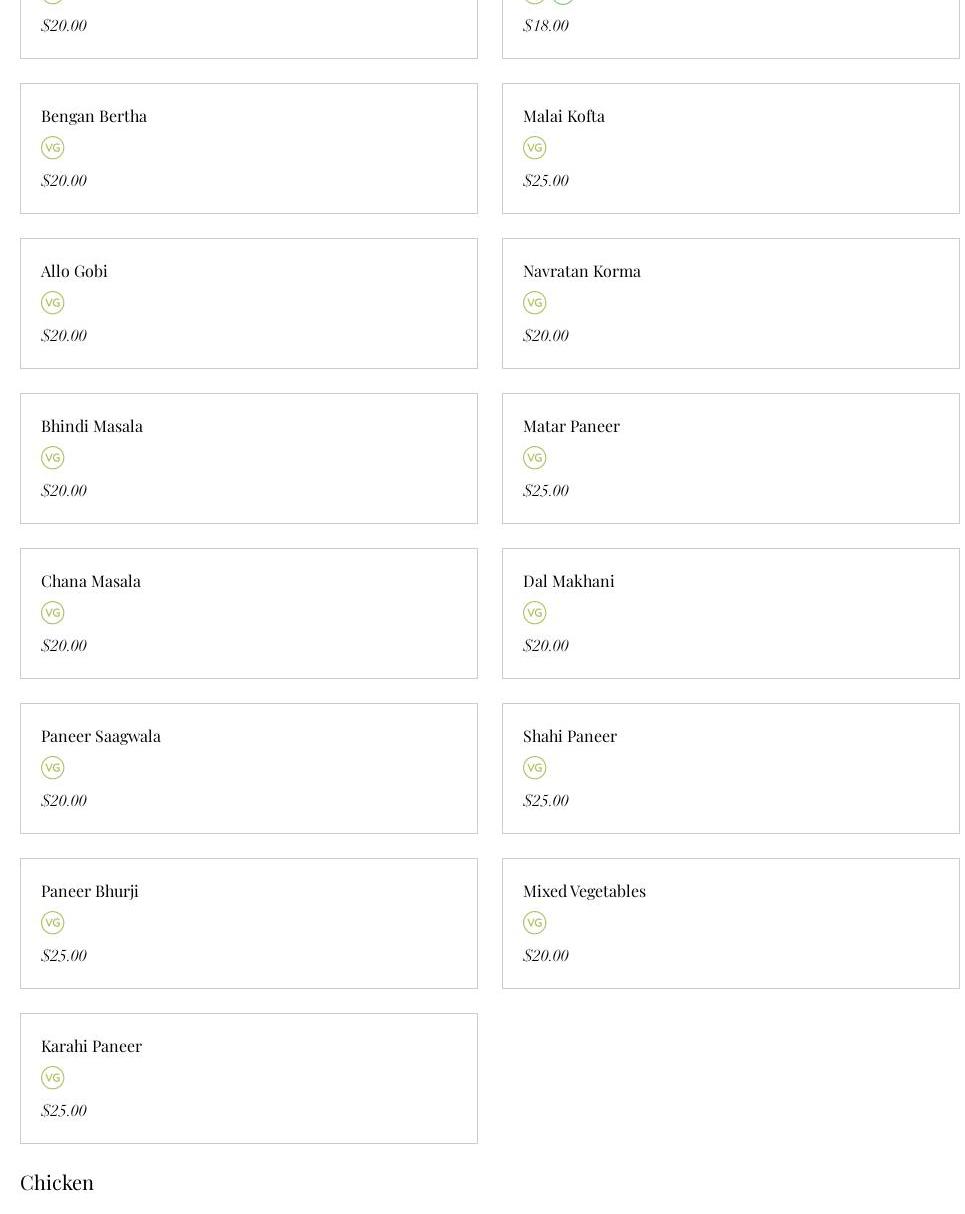Click the vegetarian icon under Malai Kofta
This screenshot has width=965, height=1214.
(x=534, y=148)
